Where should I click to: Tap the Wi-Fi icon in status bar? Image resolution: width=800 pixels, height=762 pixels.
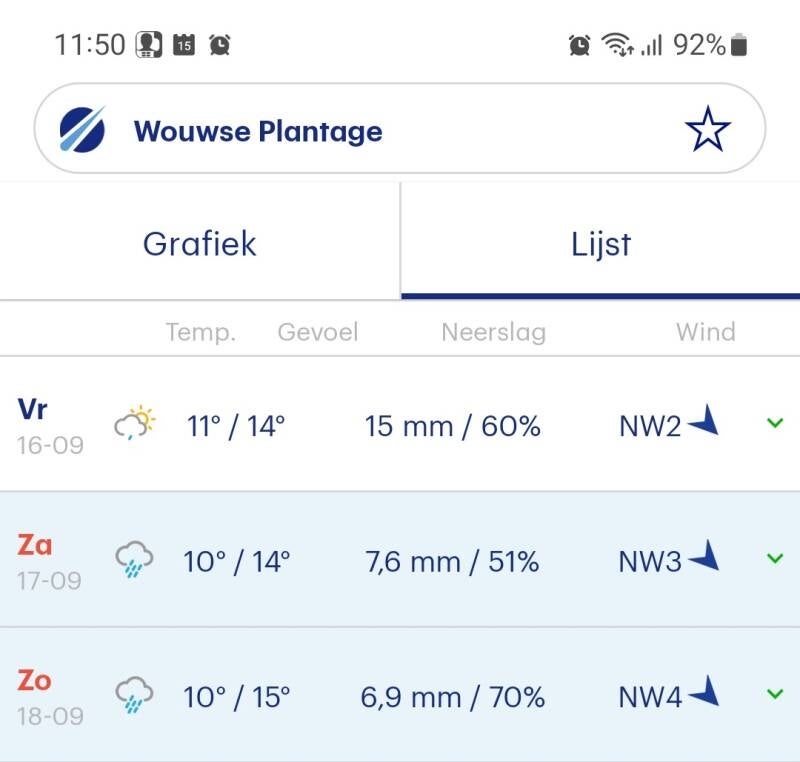[616, 45]
